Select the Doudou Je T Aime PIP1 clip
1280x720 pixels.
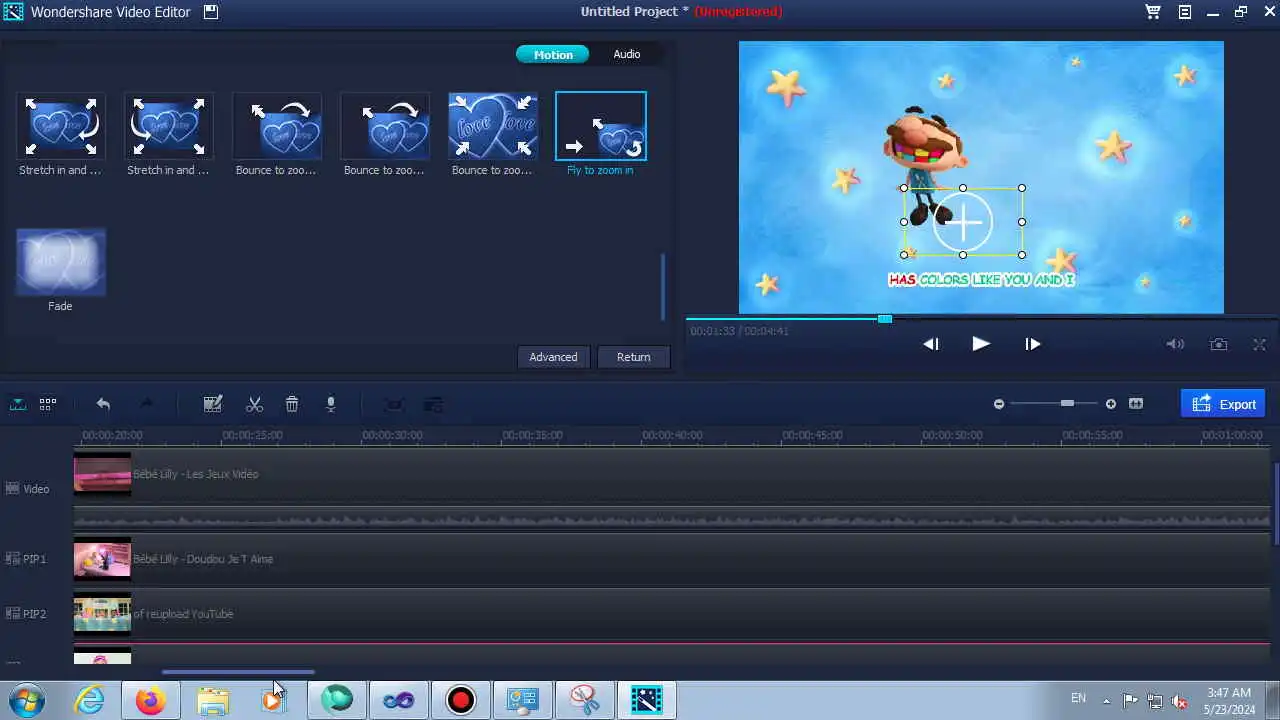(672, 559)
